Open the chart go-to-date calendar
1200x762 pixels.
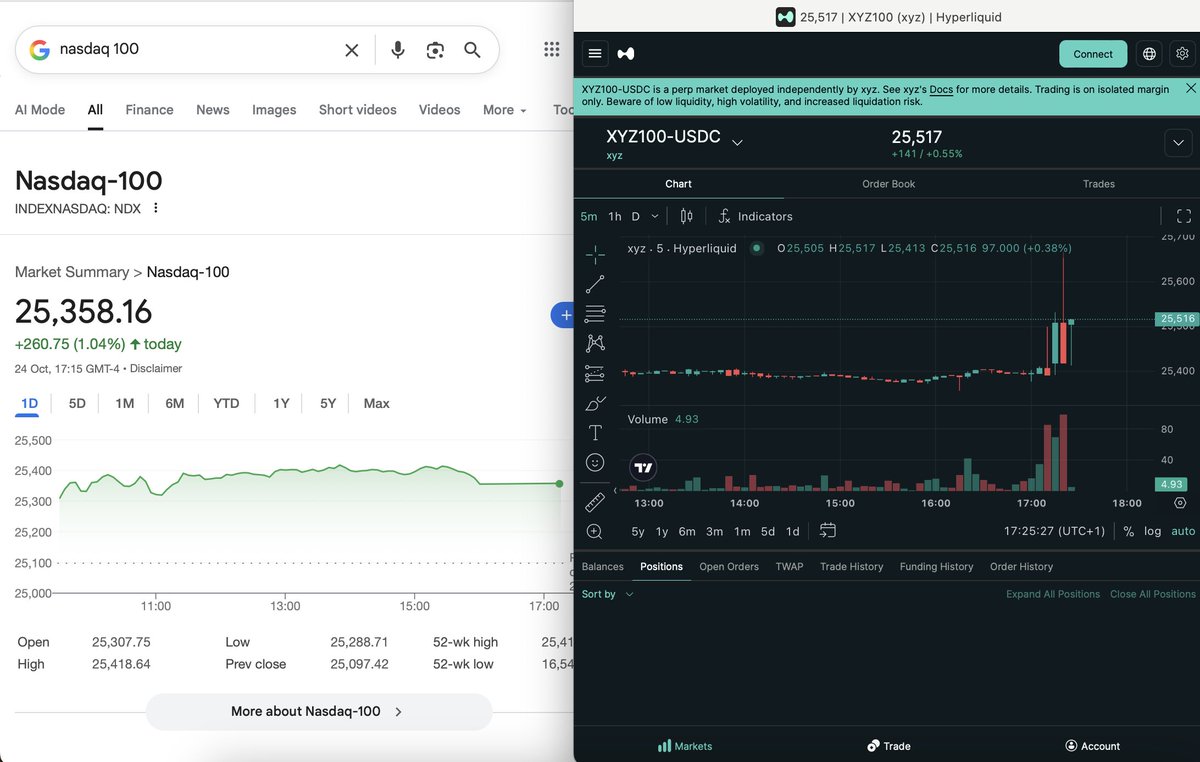coord(828,531)
